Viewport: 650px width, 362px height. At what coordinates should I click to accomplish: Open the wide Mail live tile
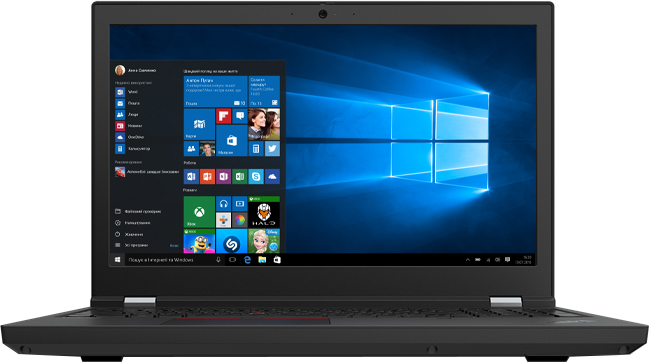click(215, 91)
